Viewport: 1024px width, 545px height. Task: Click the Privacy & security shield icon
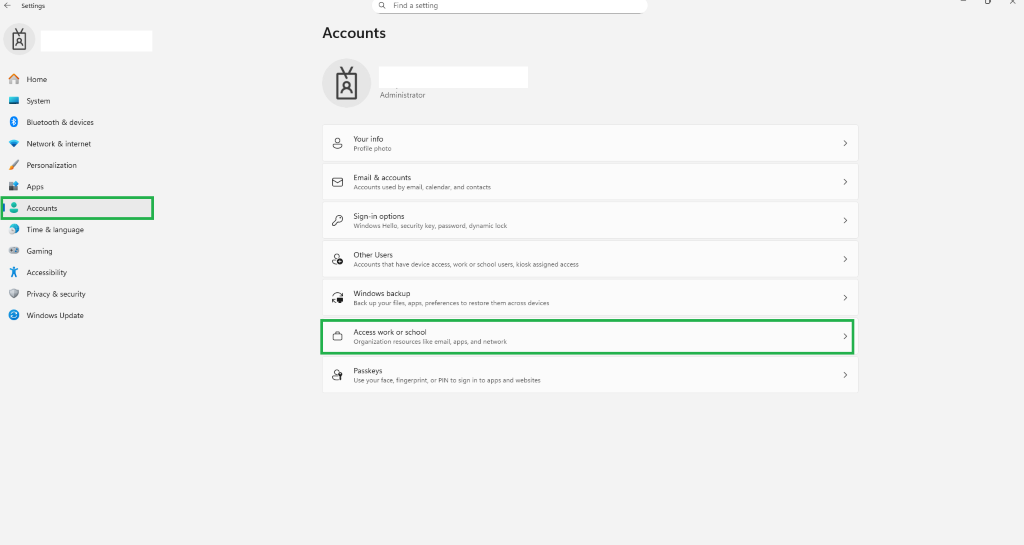14,294
